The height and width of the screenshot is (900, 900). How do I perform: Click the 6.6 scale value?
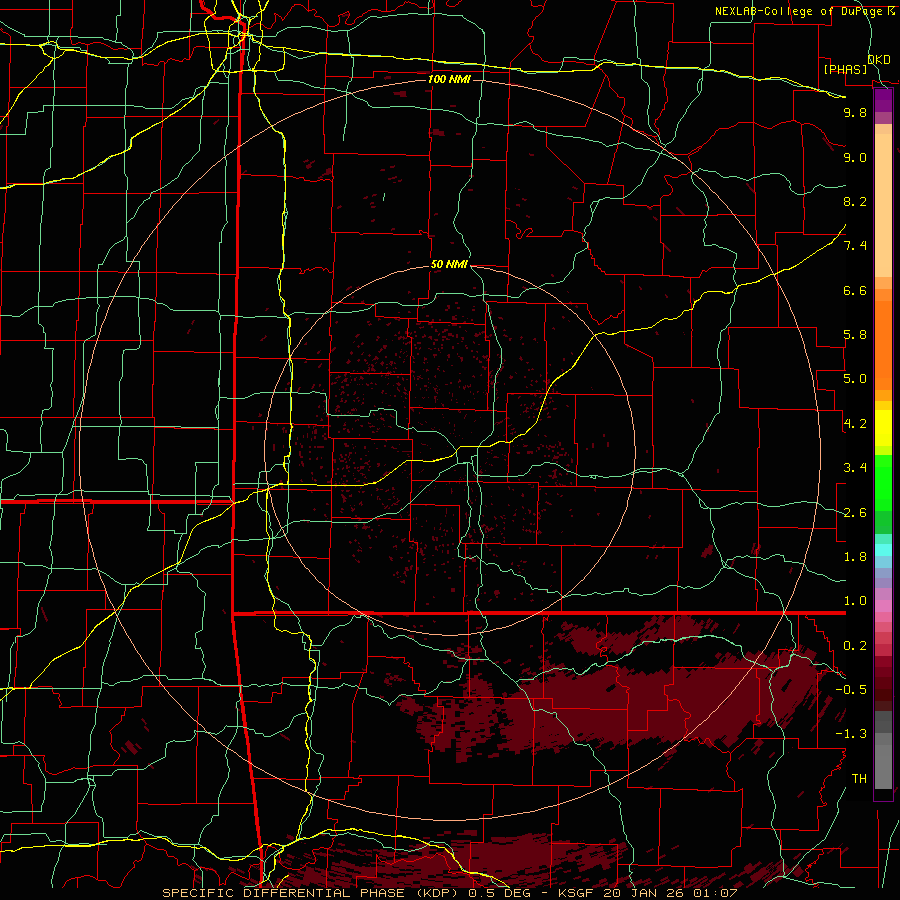coord(855,291)
